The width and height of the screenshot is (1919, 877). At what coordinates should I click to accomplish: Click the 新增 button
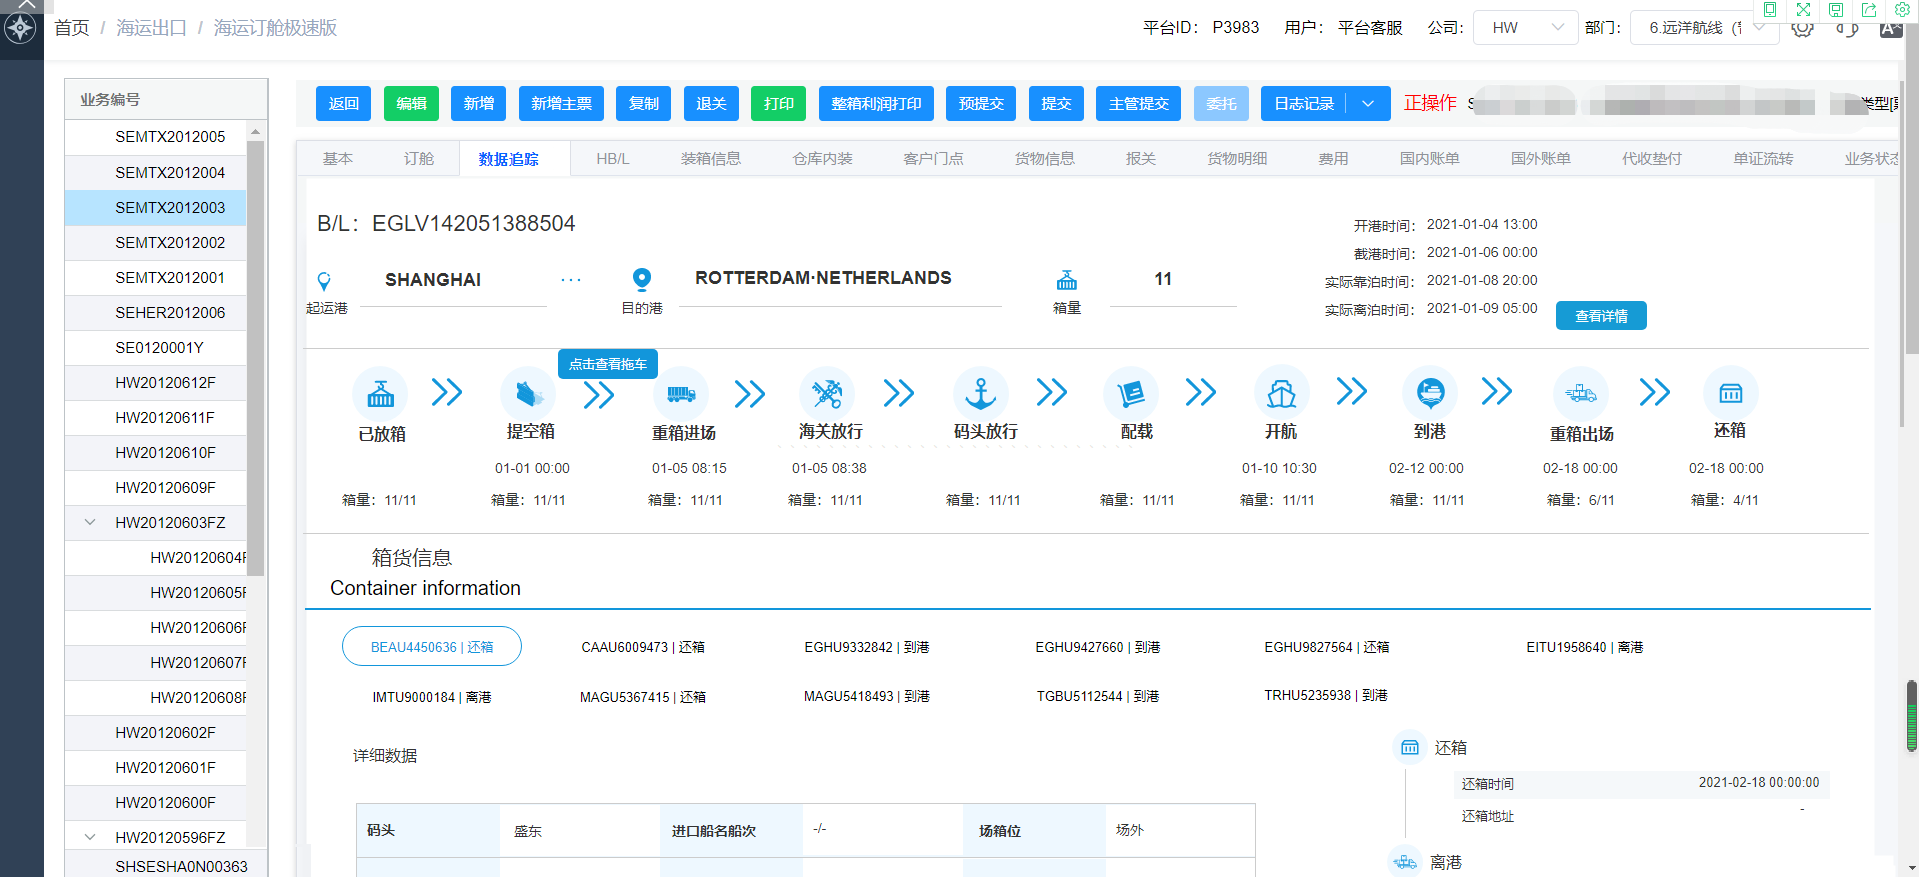point(478,104)
